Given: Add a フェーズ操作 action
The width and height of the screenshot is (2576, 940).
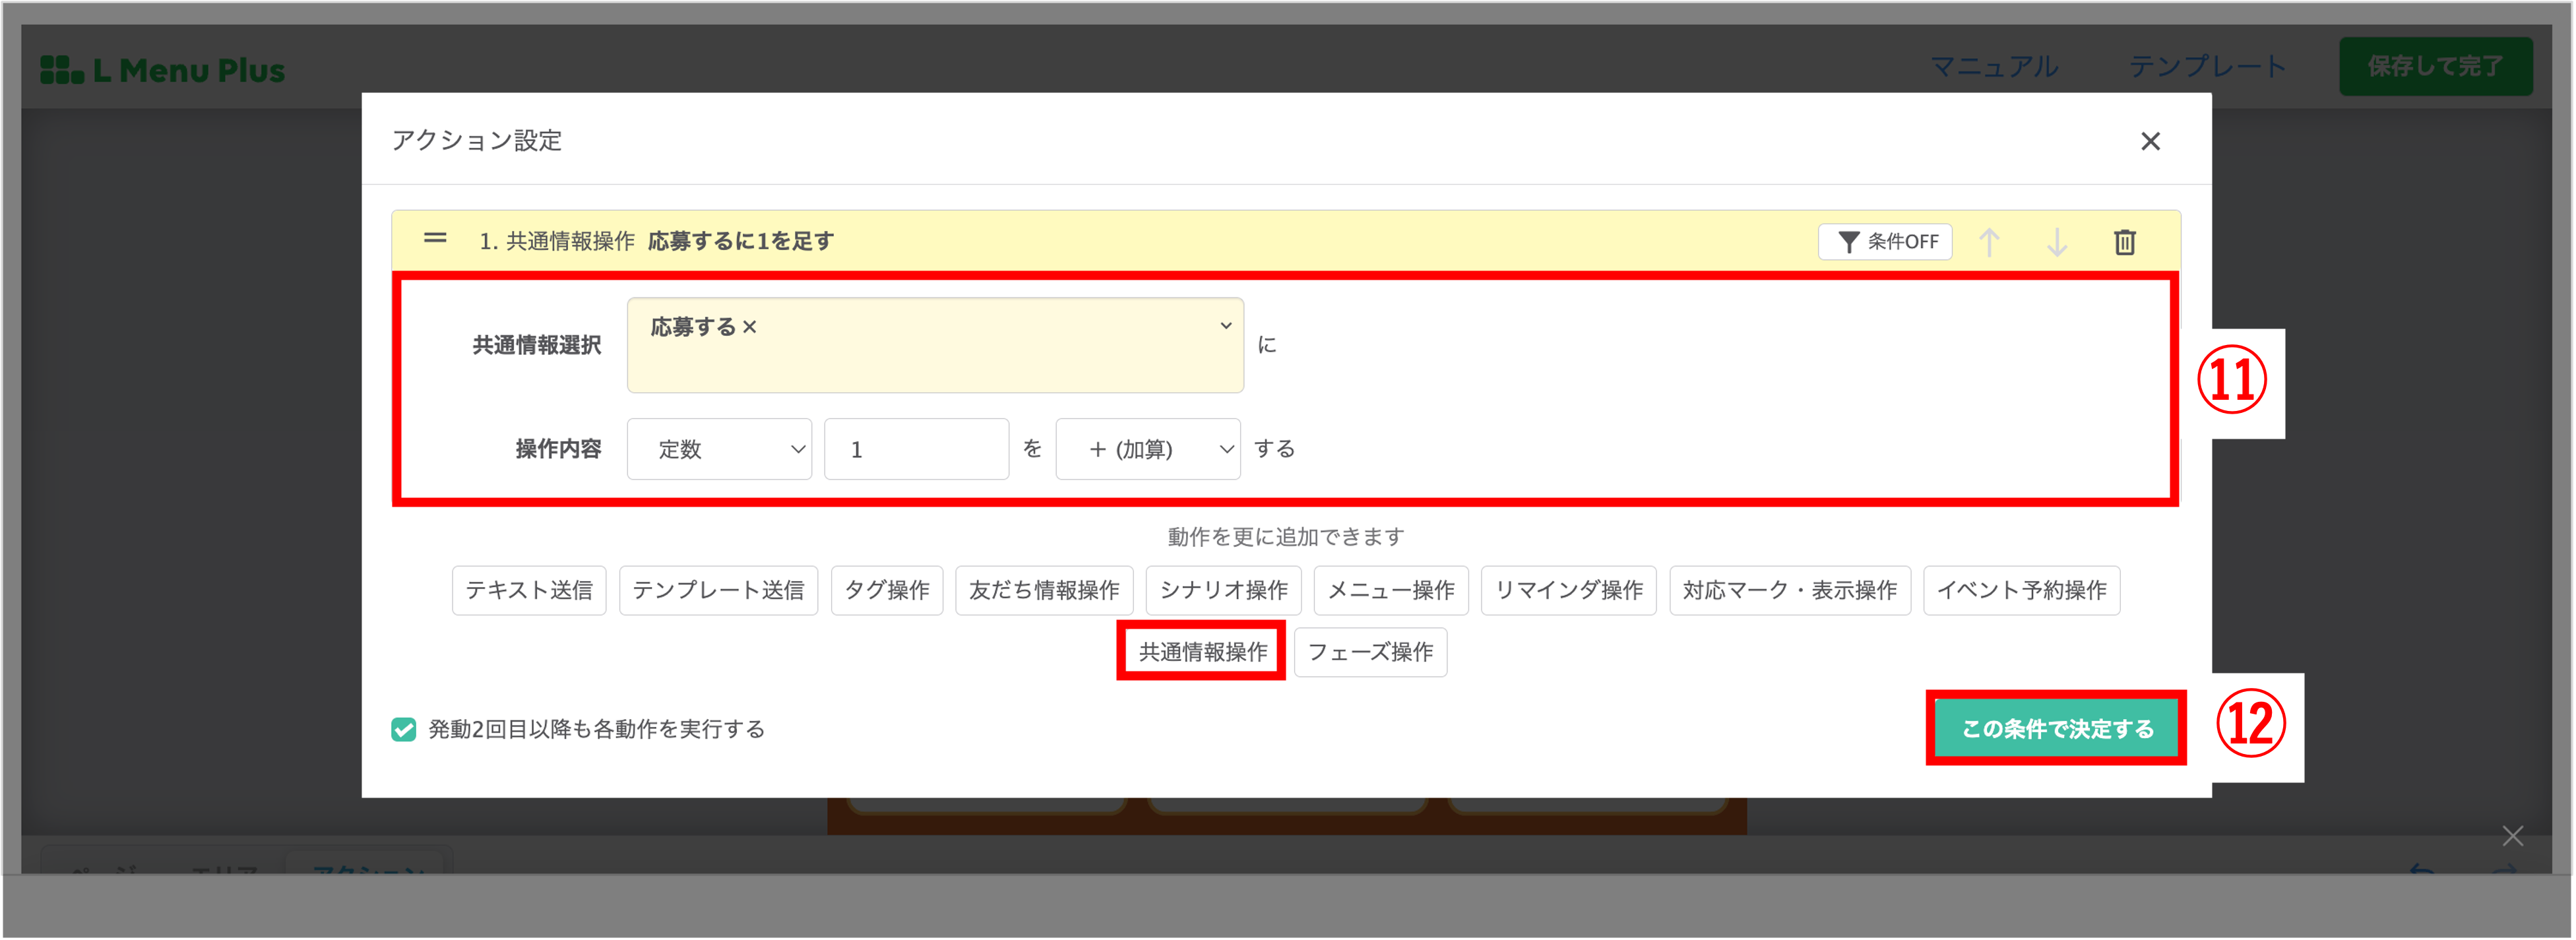Looking at the screenshot, I should pyautogui.click(x=1370, y=652).
